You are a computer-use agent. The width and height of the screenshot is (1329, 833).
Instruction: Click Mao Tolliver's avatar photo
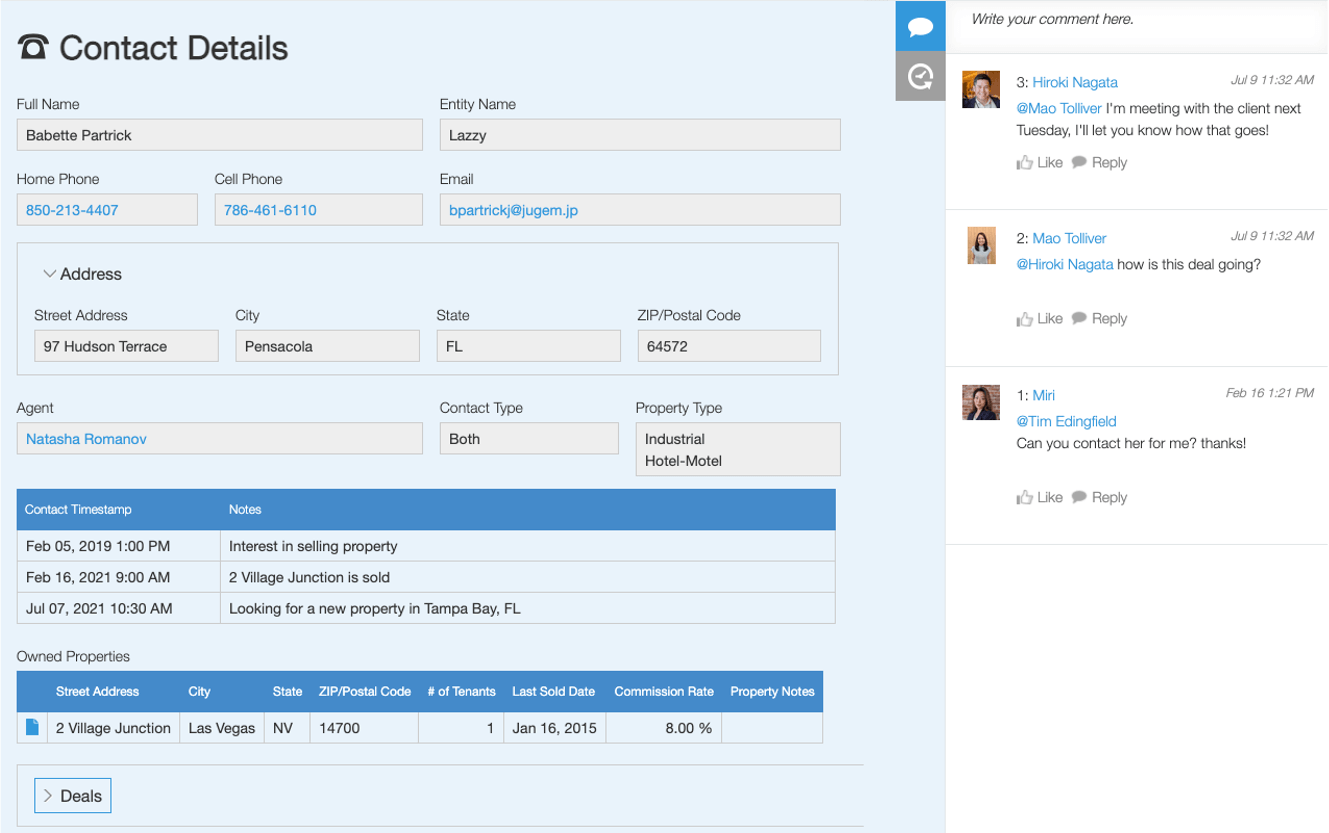pyautogui.click(x=981, y=245)
